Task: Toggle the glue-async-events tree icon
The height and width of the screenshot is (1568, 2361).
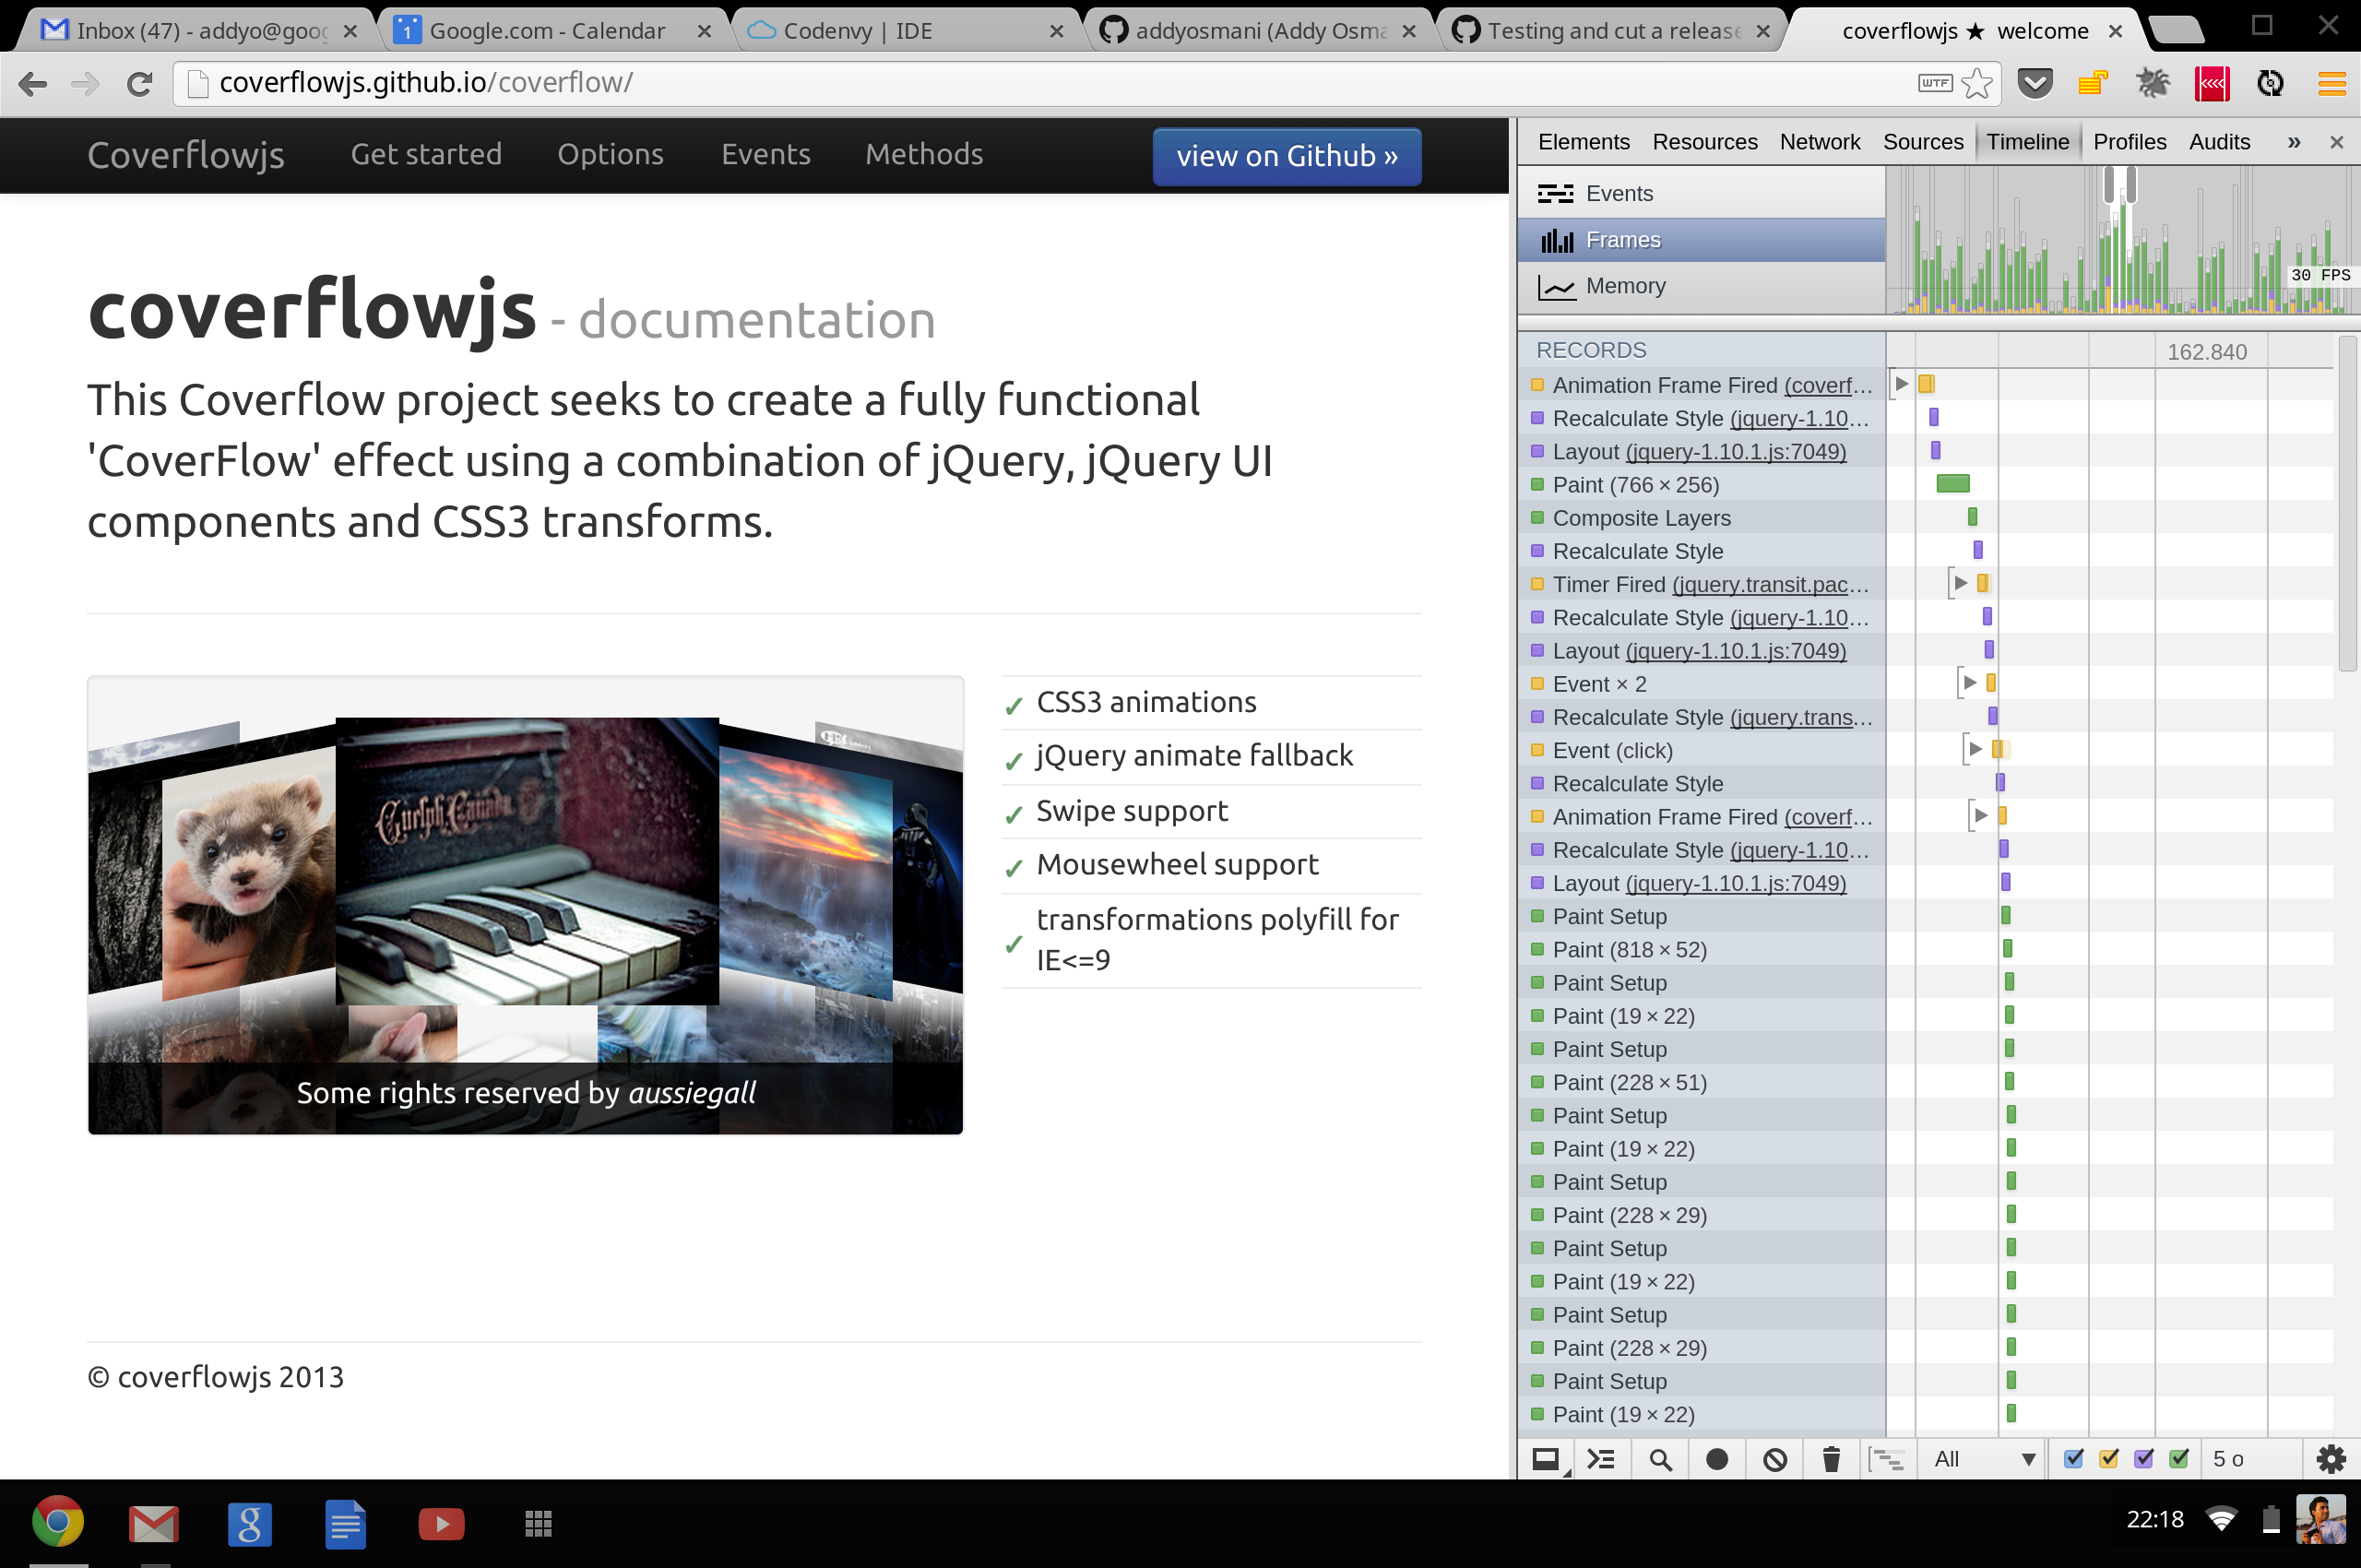Action: [1887, 1459]
